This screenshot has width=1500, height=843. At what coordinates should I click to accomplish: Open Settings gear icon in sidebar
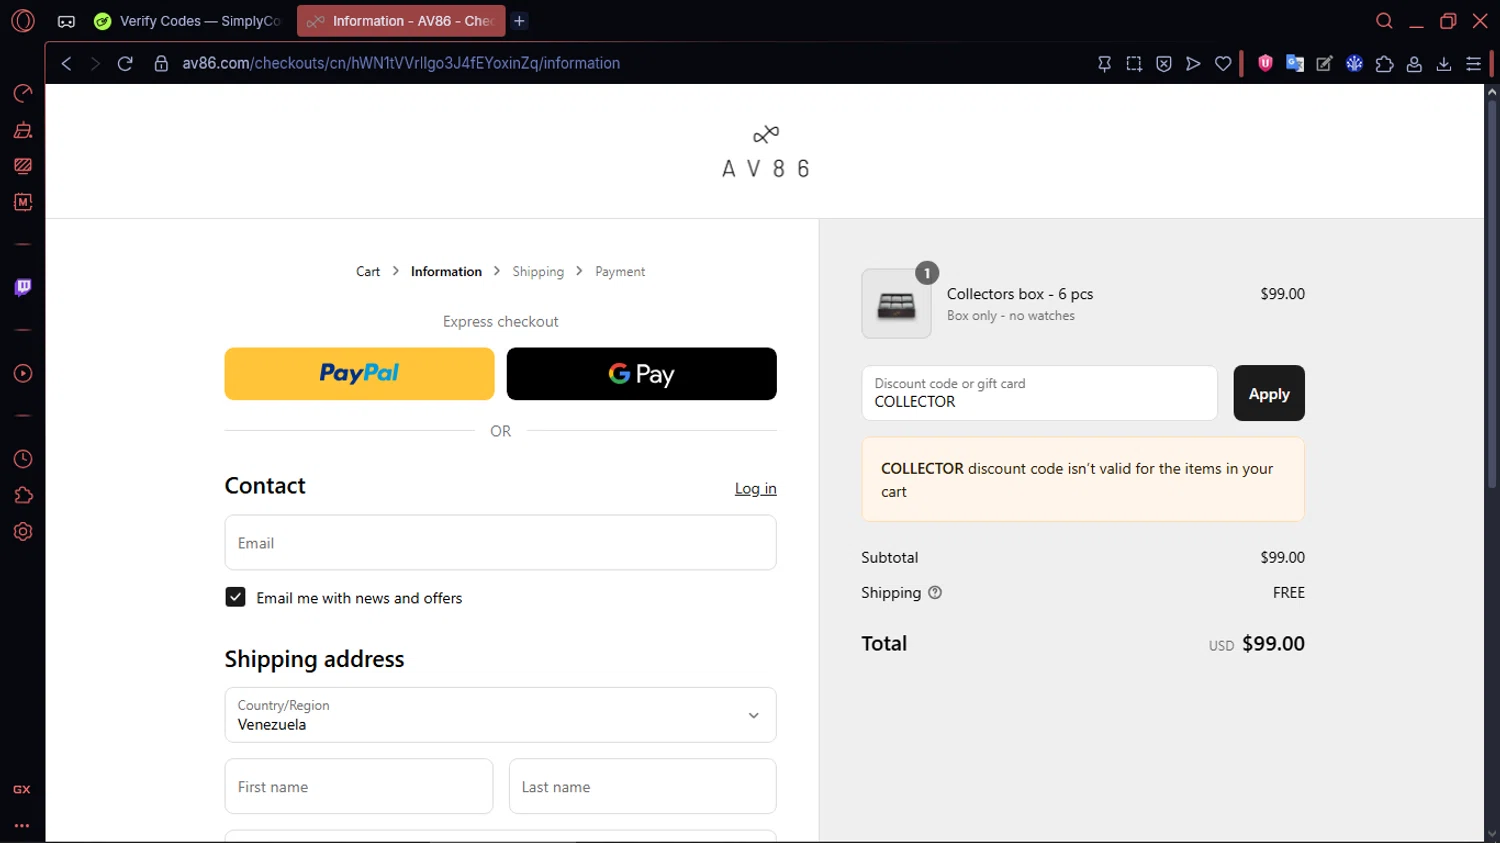coord(22,531)
